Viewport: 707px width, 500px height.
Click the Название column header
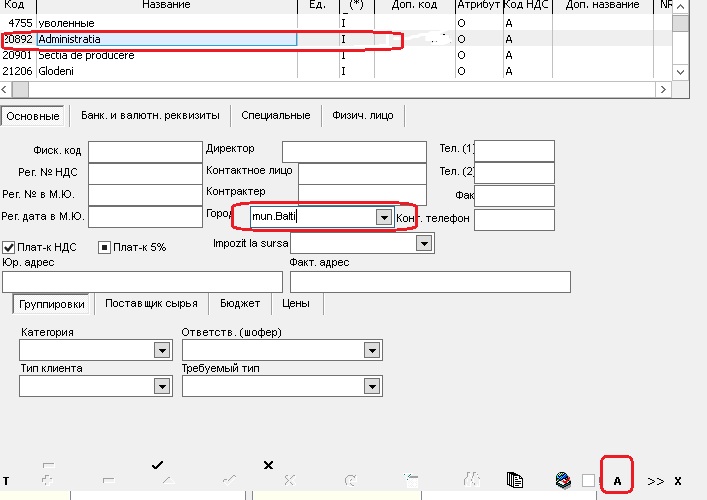[x=167, y=5]
